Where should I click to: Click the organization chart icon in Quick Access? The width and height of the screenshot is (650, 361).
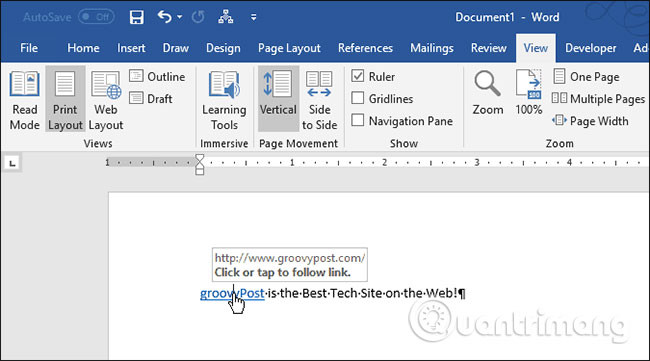tap(226, 17)
